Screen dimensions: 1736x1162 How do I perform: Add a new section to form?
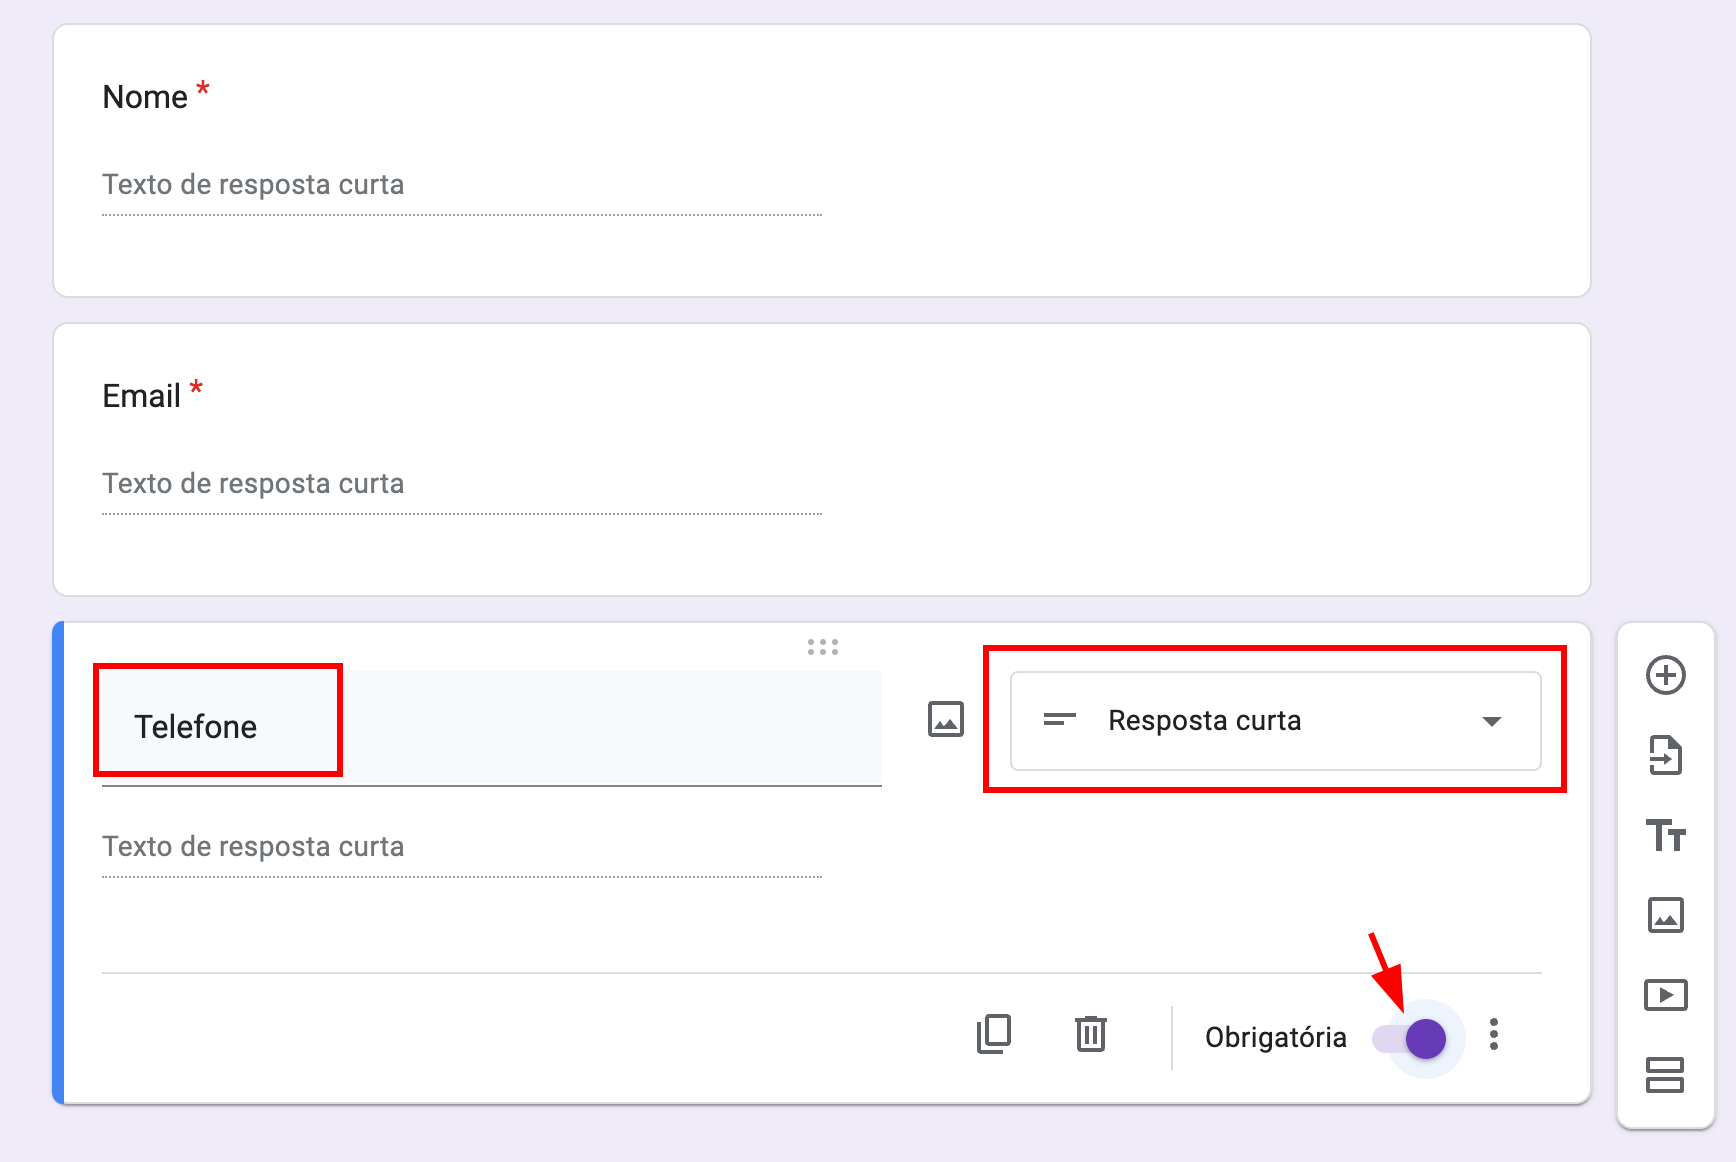(1665, 1075)
